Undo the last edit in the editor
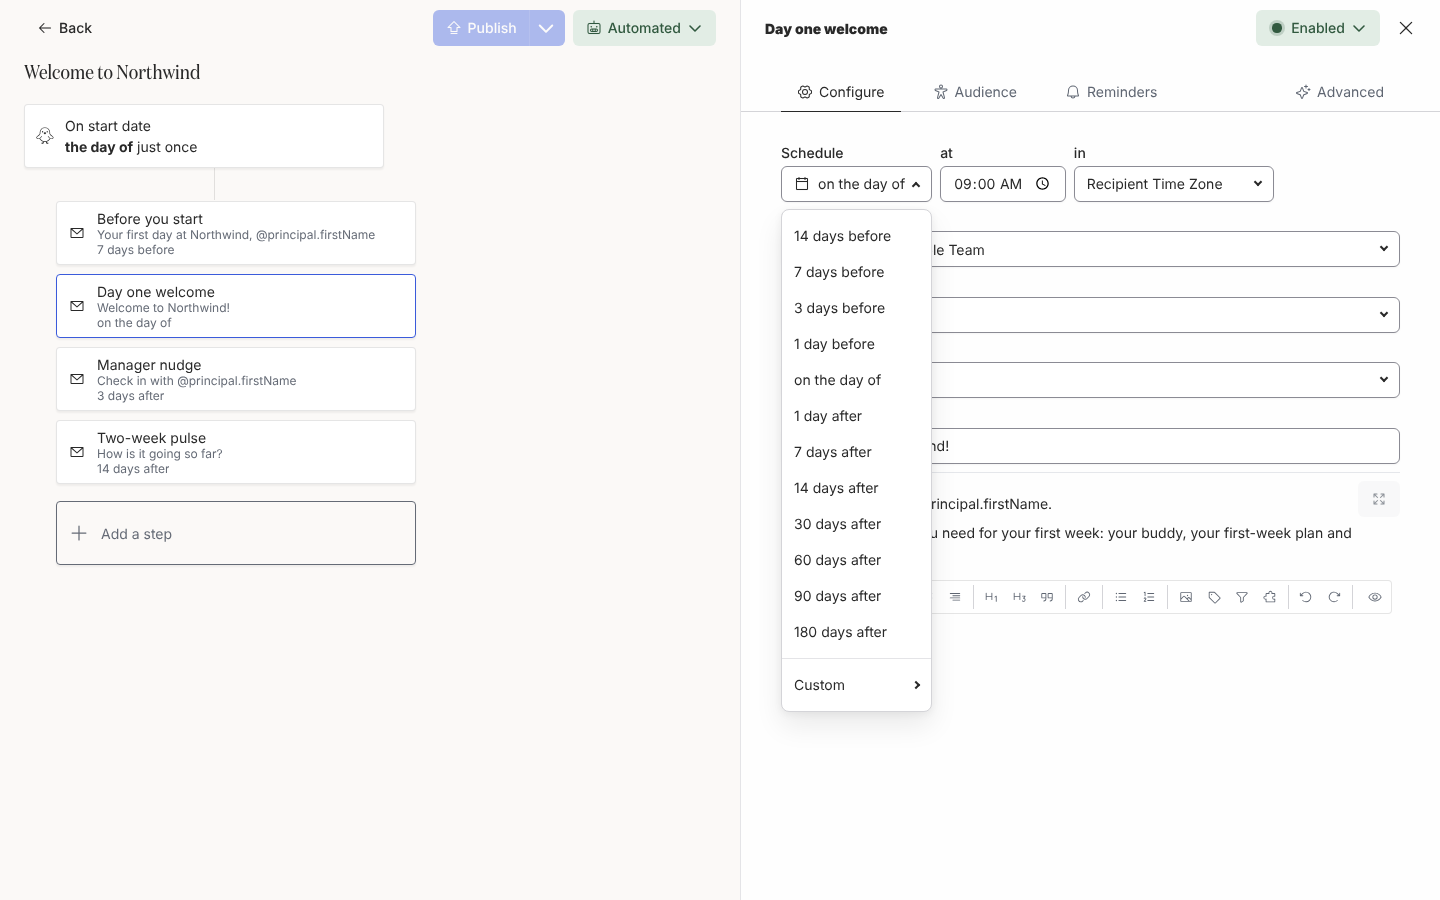Image resolution: width=1440 pixels, height=900 pixels. 1306,597
